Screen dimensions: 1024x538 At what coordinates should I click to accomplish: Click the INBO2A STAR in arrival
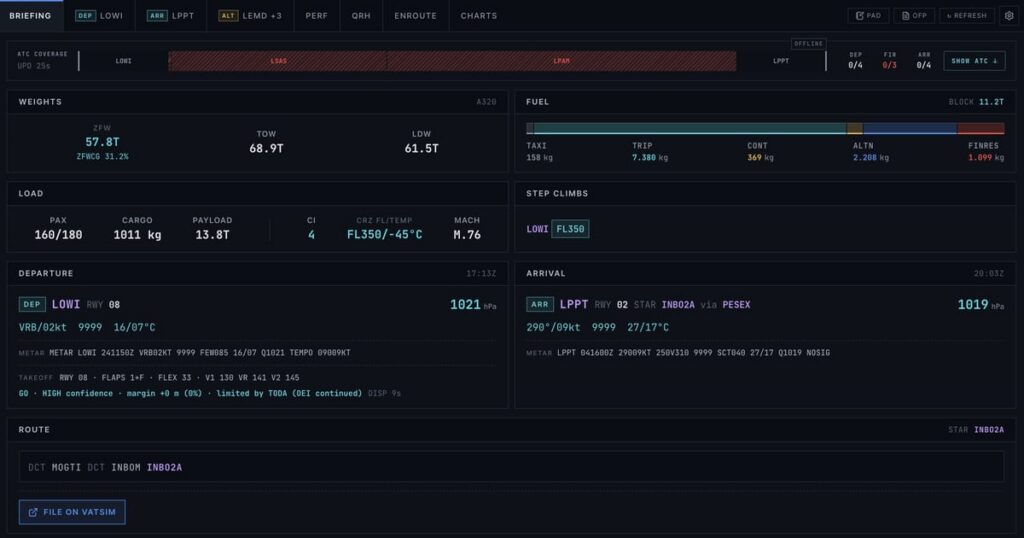tap(678, 305)
